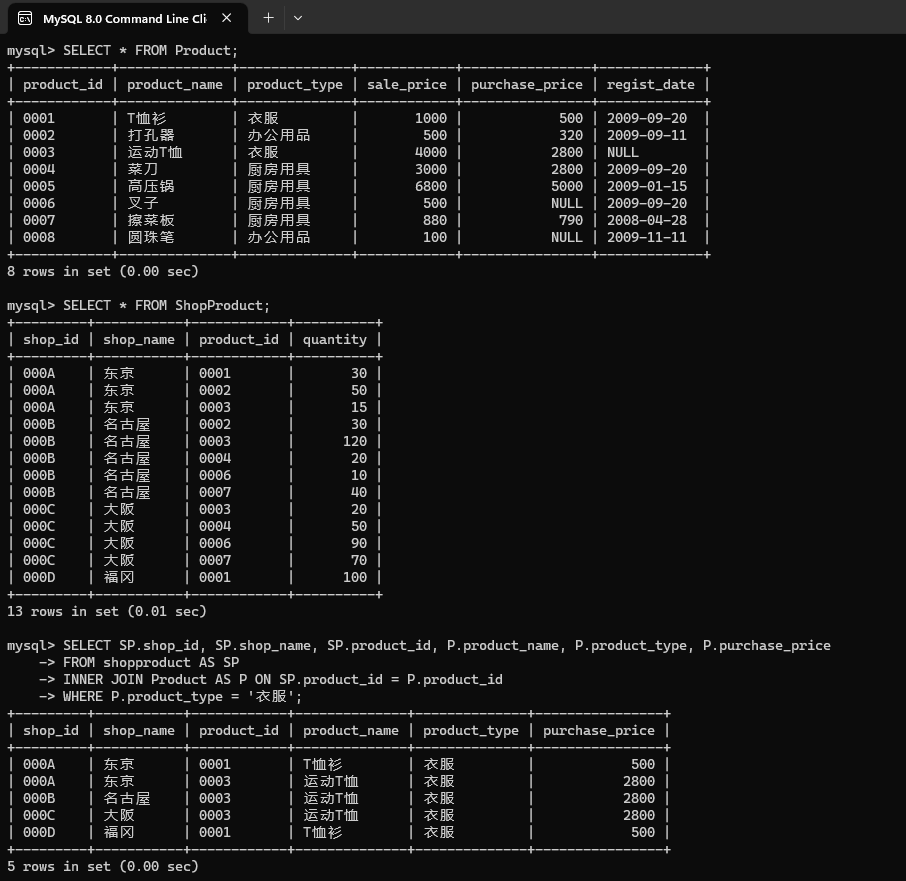This screenshot has width=906, height=881.
Task: Expand the new-tab profile dropdown chevron
Action: pyautogui.click(x=297, y=18)
